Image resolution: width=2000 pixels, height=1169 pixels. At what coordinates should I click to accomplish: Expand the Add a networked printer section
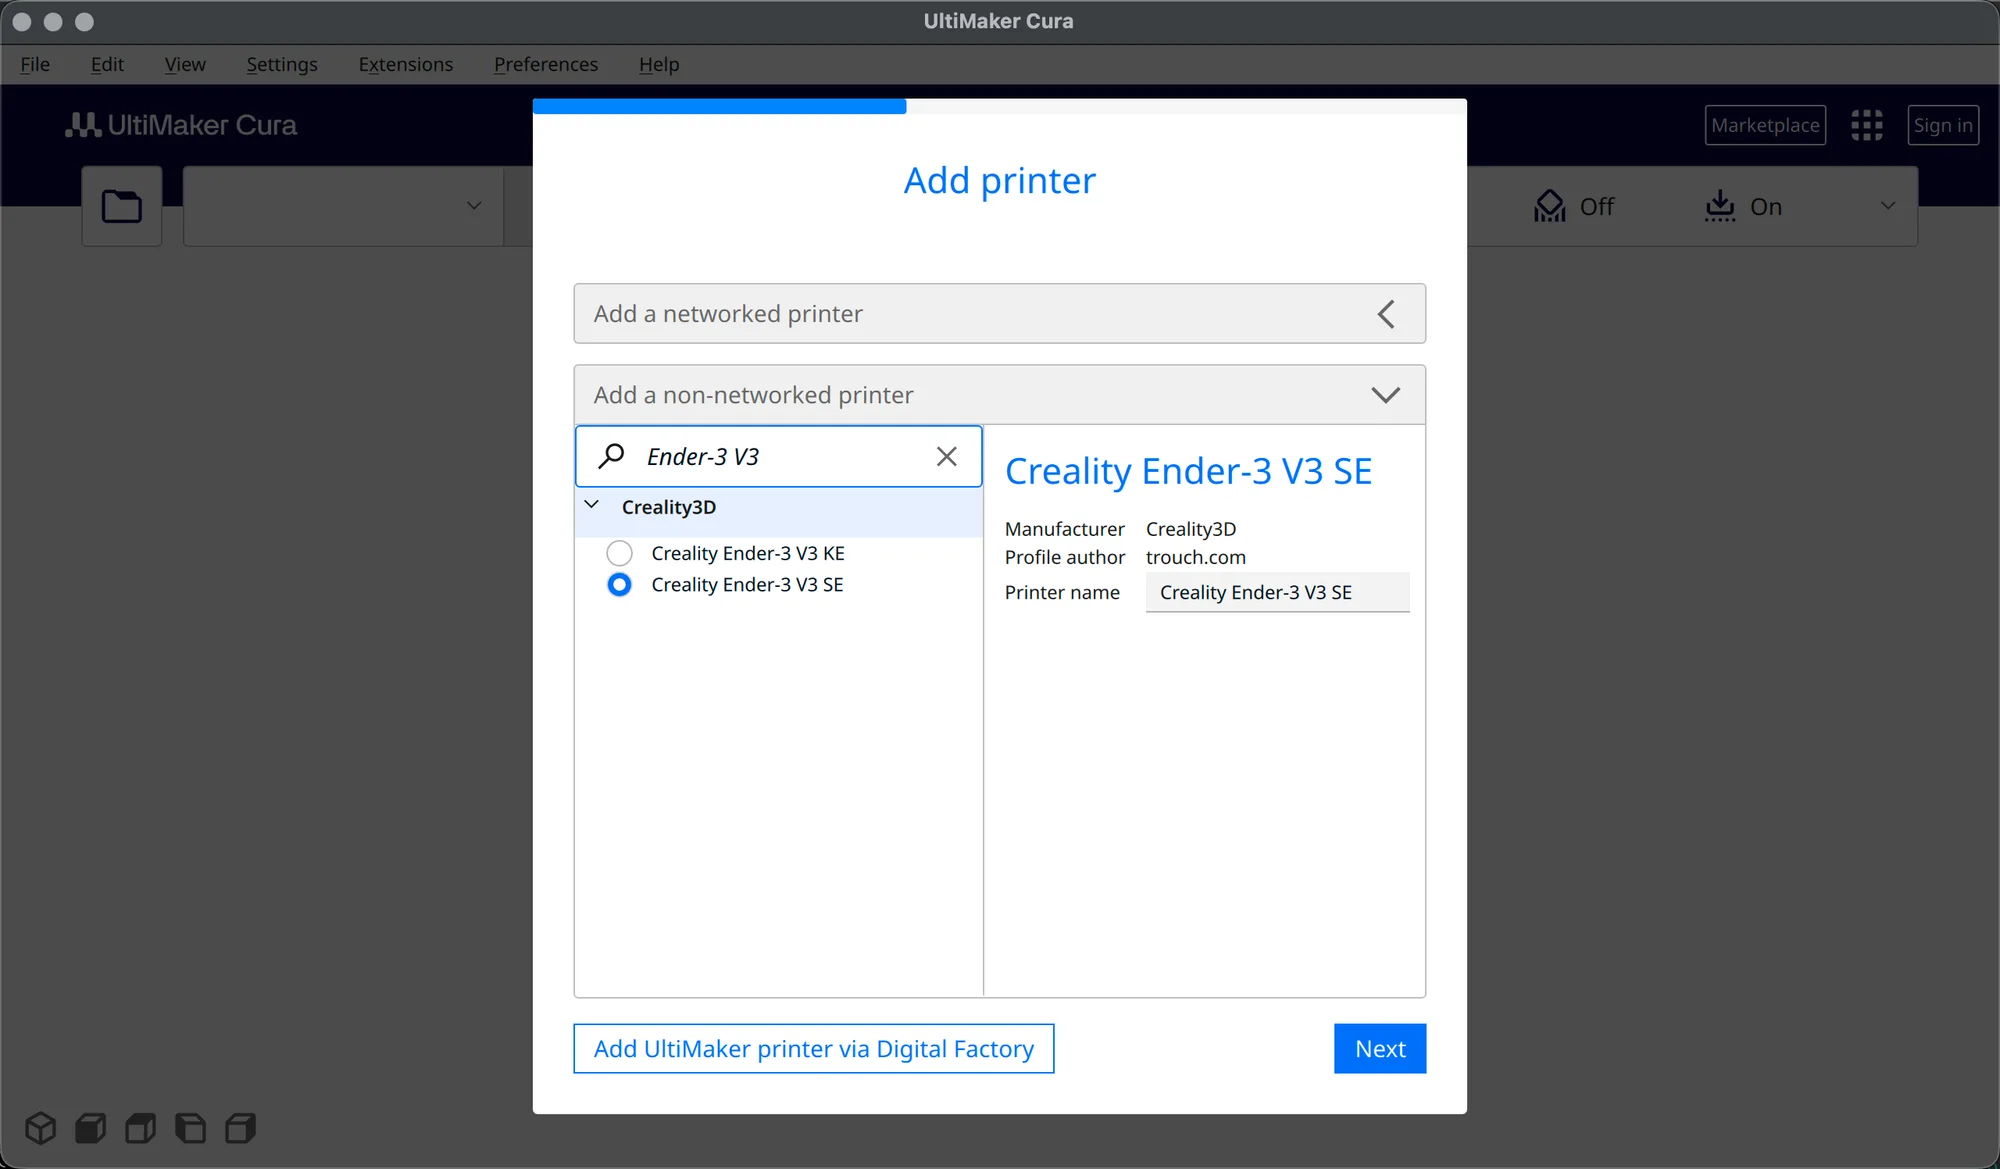click(x=999, y=314)
